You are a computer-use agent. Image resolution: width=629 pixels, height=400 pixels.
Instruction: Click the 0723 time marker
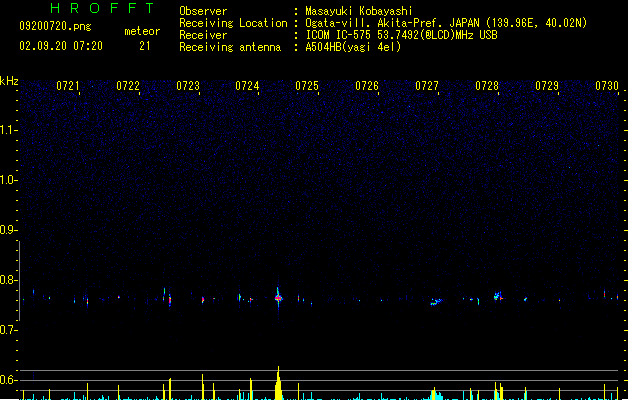(188, 86)
